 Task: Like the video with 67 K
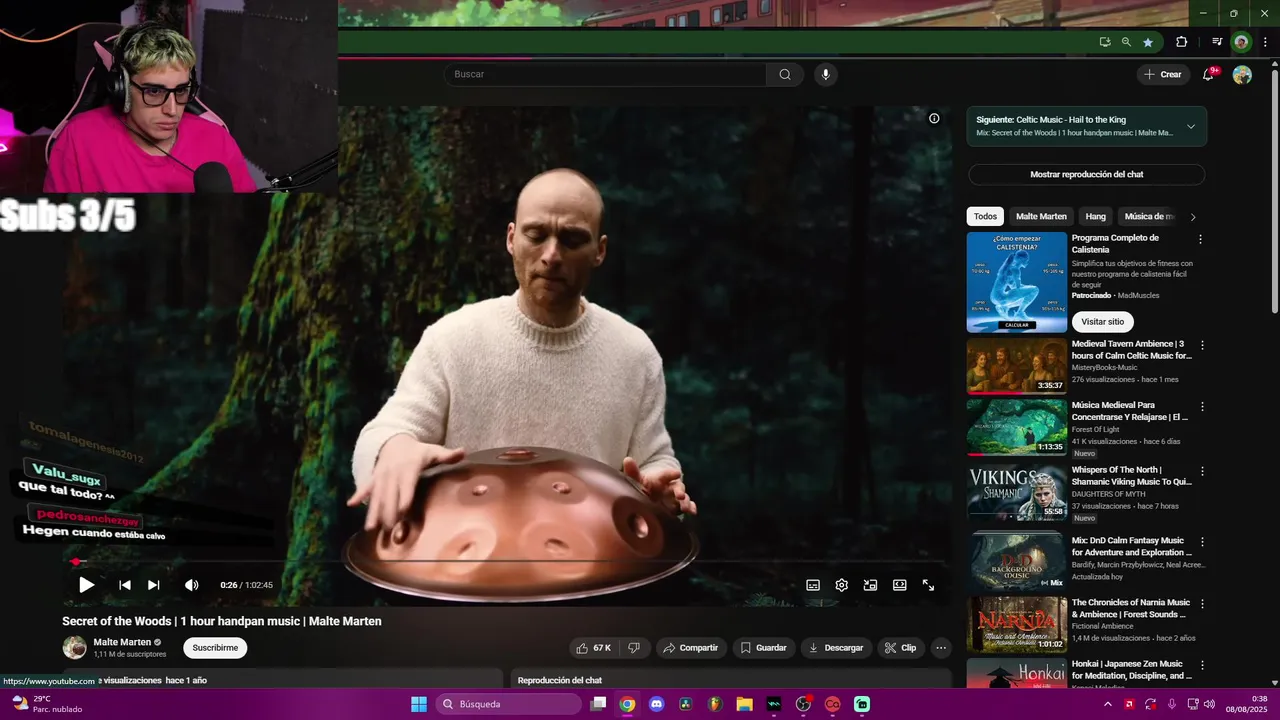[x=594, y=648]
